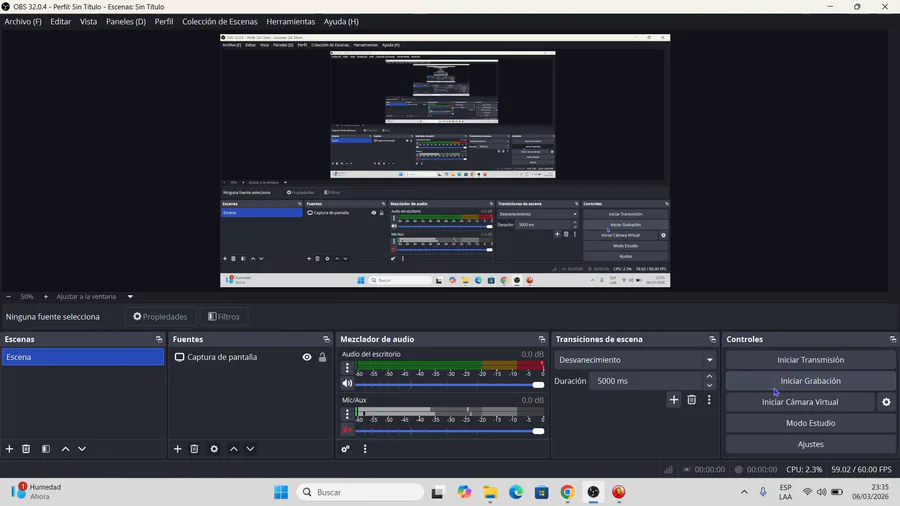The width and height of the screenshot is (900, 506).
Task: Click Iniciar Cámara Virtual button
Action: point(800,402)
